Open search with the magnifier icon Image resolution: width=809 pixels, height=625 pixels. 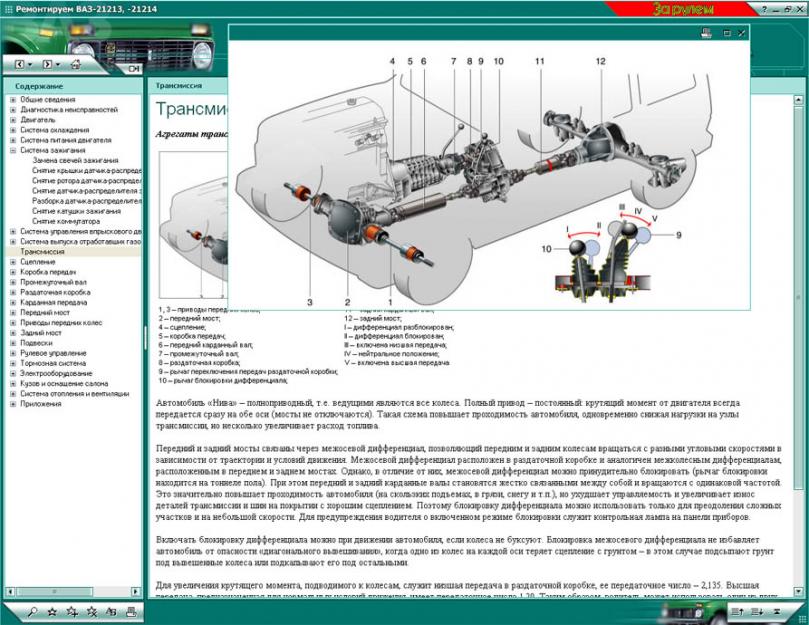pyautogui.click(x=33, y=612)
